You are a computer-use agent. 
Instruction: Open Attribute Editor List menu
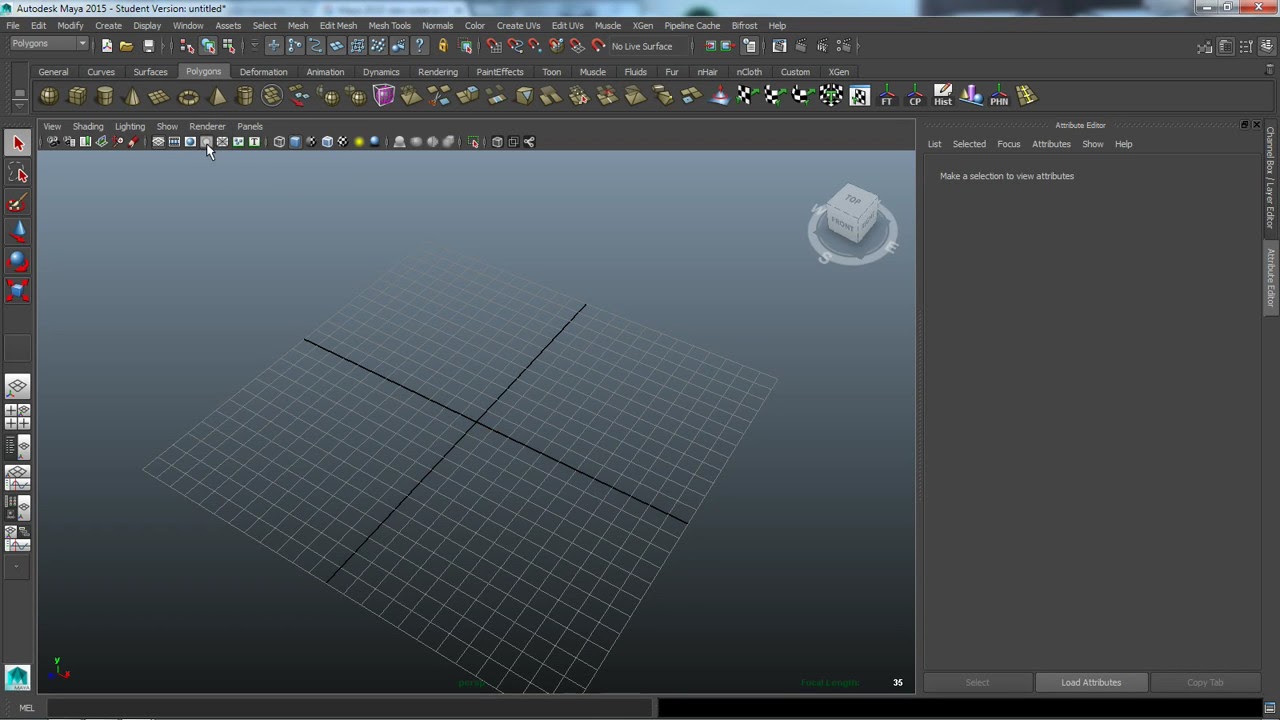(x=934, y=144)
